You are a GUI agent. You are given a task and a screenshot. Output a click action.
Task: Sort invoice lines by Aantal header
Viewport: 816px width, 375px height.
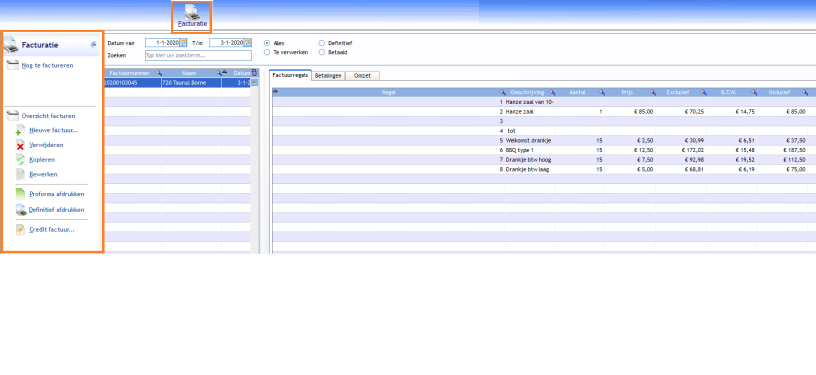tap(577, 92)
